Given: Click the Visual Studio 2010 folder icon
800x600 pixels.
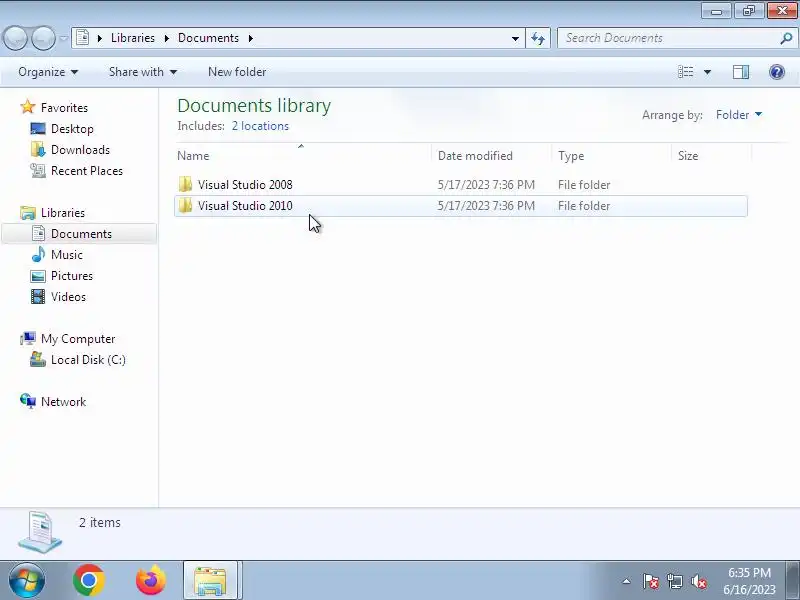Looking at the screenshot, I should coord(186,205).
